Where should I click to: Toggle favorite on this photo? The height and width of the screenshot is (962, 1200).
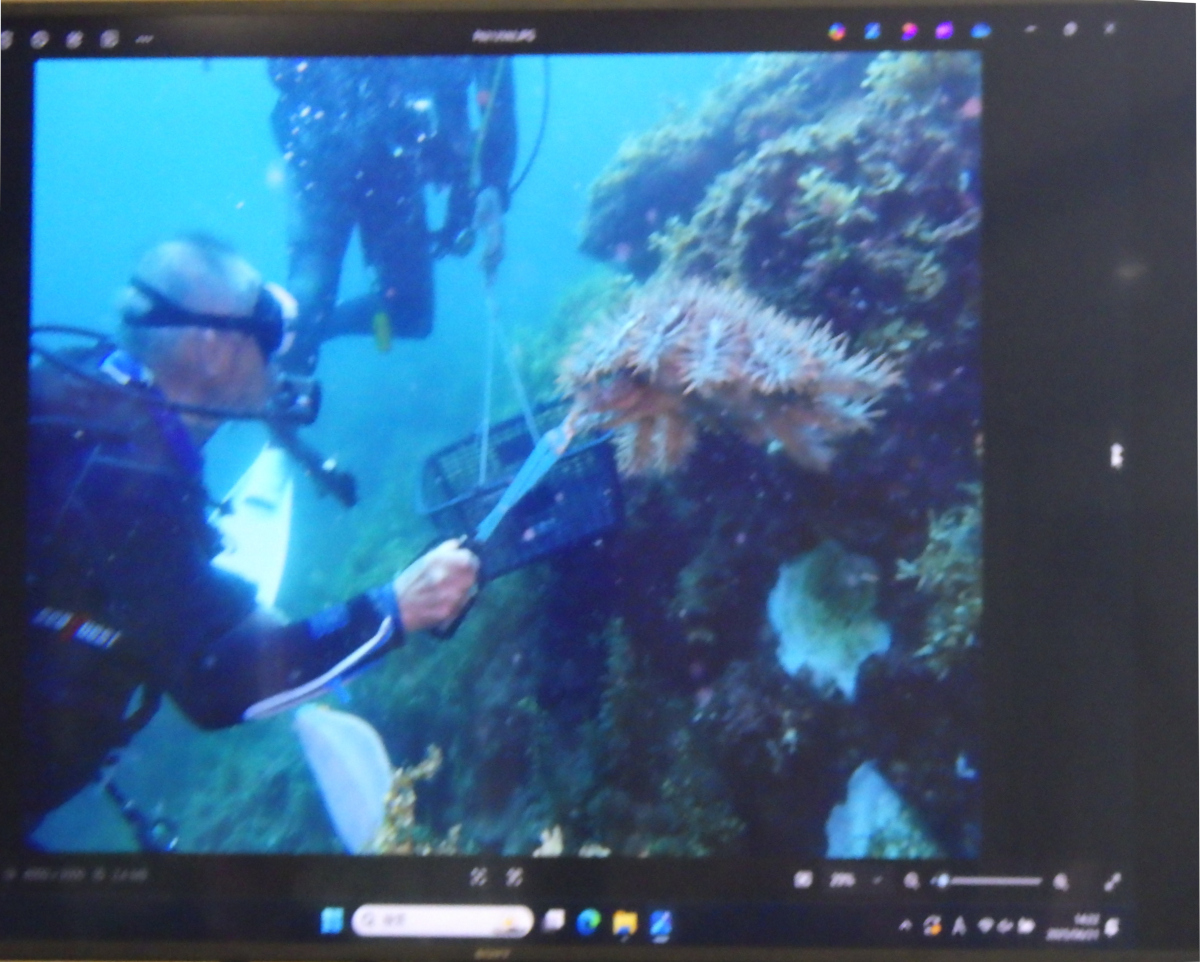click(x=109, y=39)
